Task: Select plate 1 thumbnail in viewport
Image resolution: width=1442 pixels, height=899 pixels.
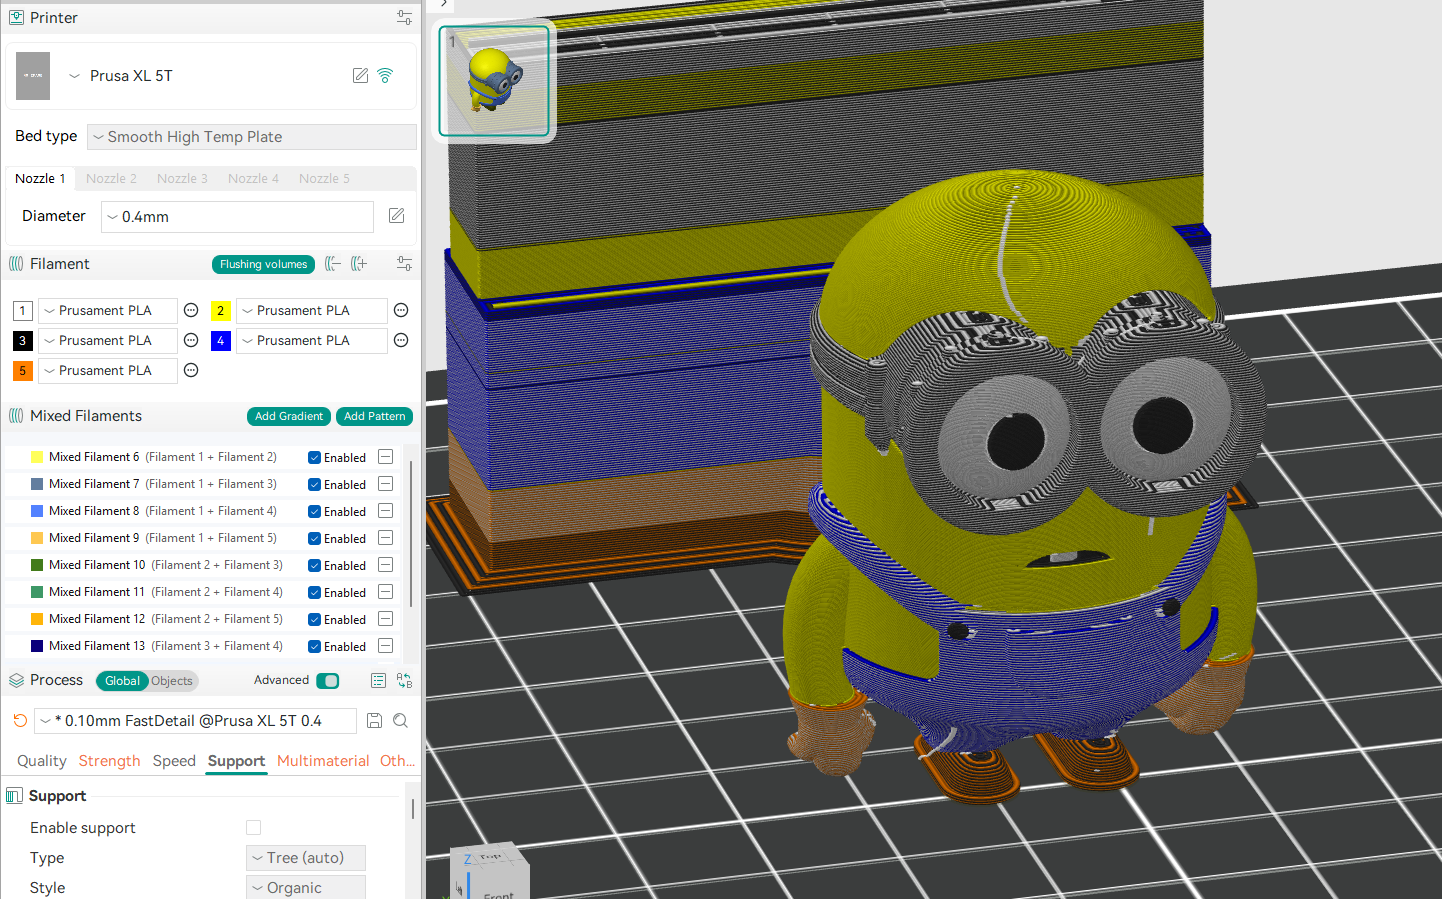Action: point(495,81)
